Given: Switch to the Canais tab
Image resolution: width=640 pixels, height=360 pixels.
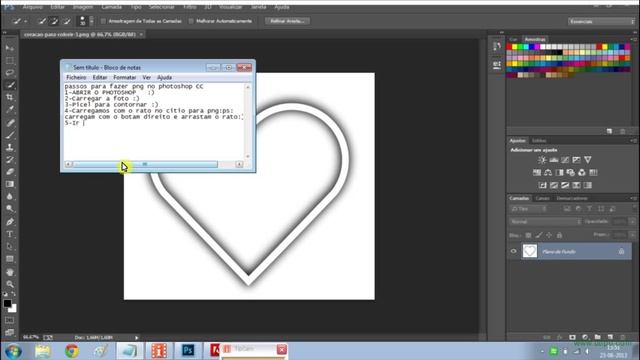Looking at the screenshot, I should tap(542, 198).
